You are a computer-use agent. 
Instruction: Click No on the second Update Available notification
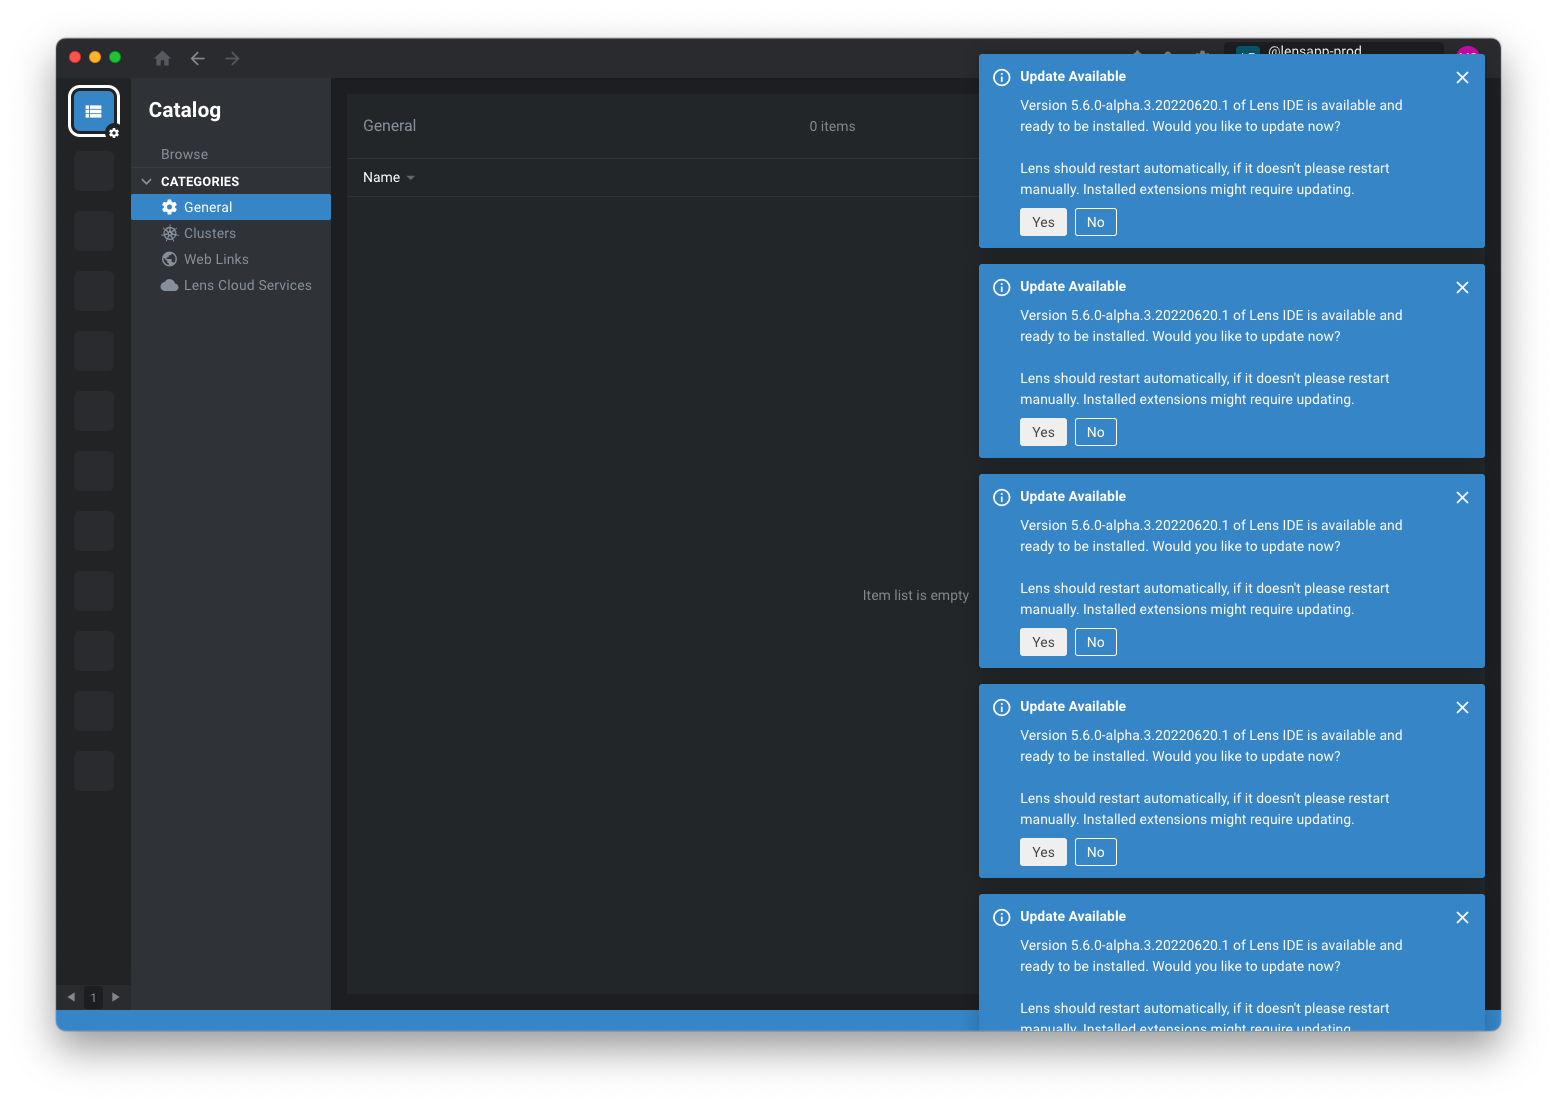click(1095, 431)
